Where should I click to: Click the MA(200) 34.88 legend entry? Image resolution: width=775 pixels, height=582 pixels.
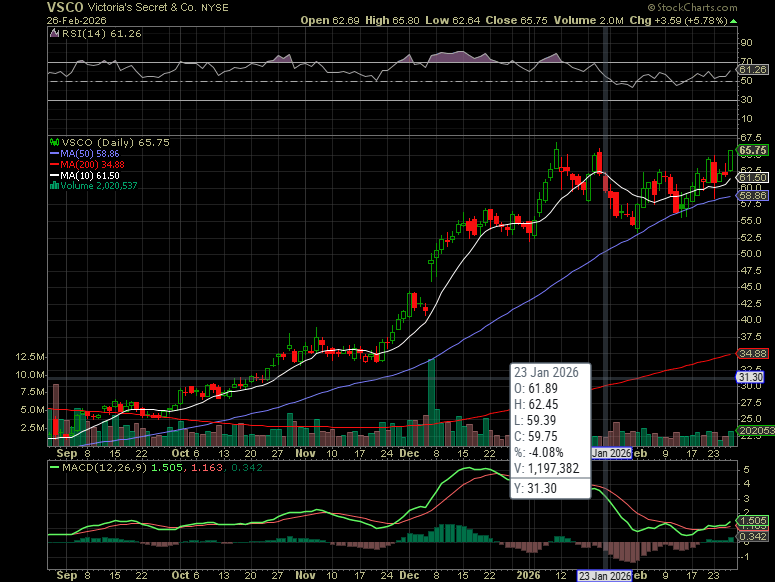point(87,165)
